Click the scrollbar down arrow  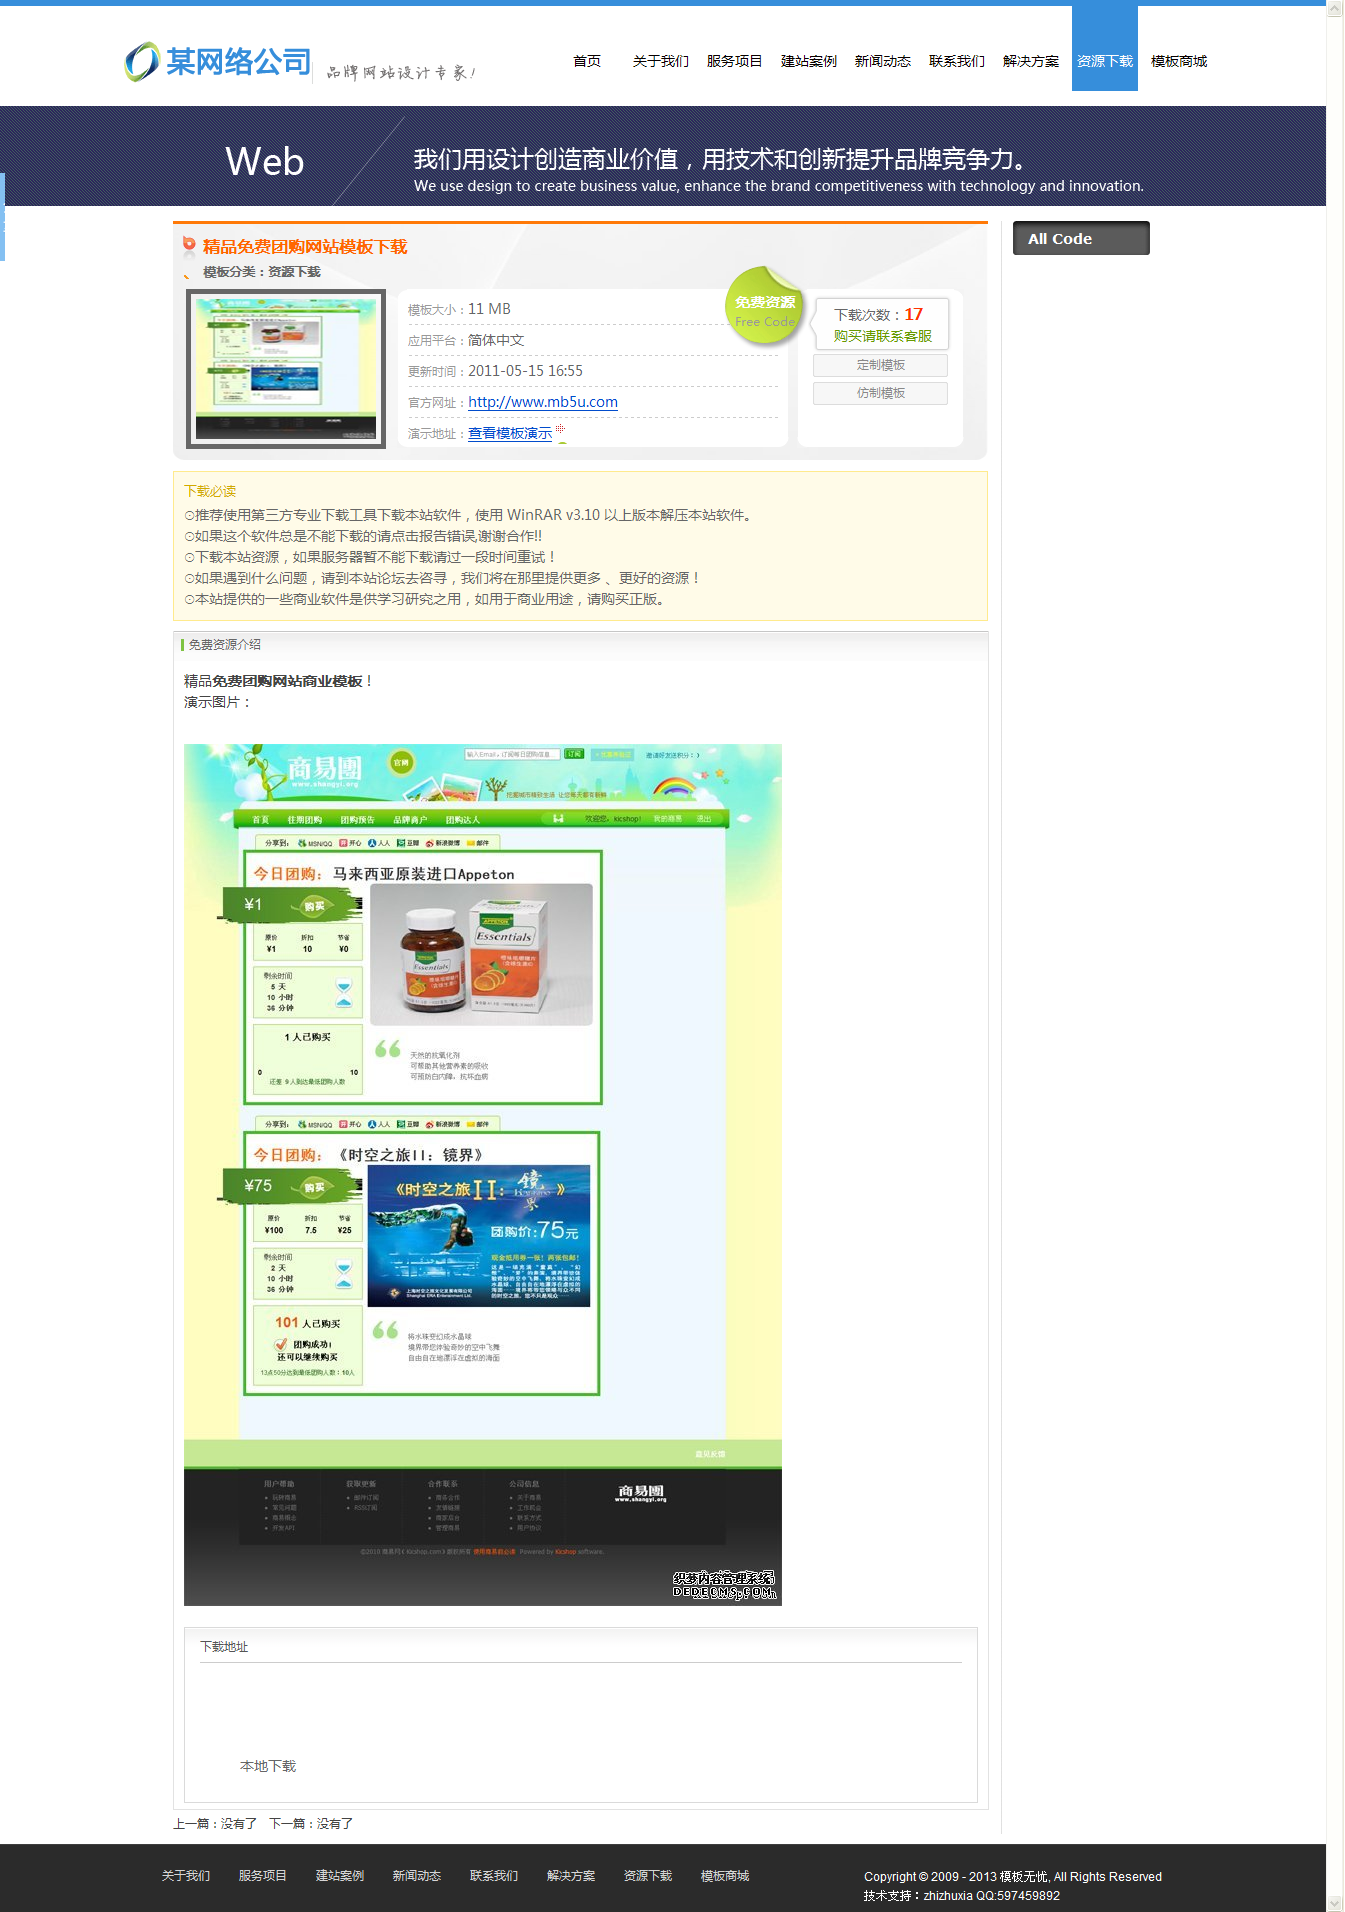coord(1335,1902)
